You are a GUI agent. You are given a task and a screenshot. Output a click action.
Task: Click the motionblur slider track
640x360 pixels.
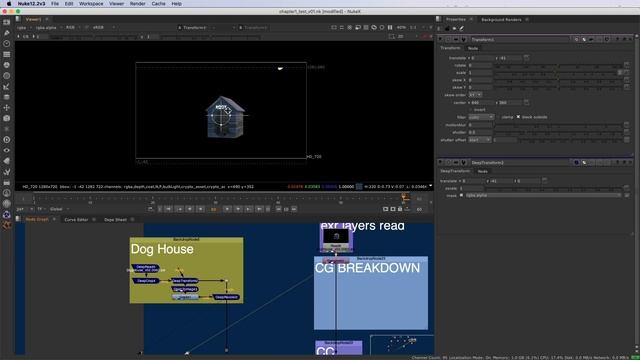click(x=558, y=125)
